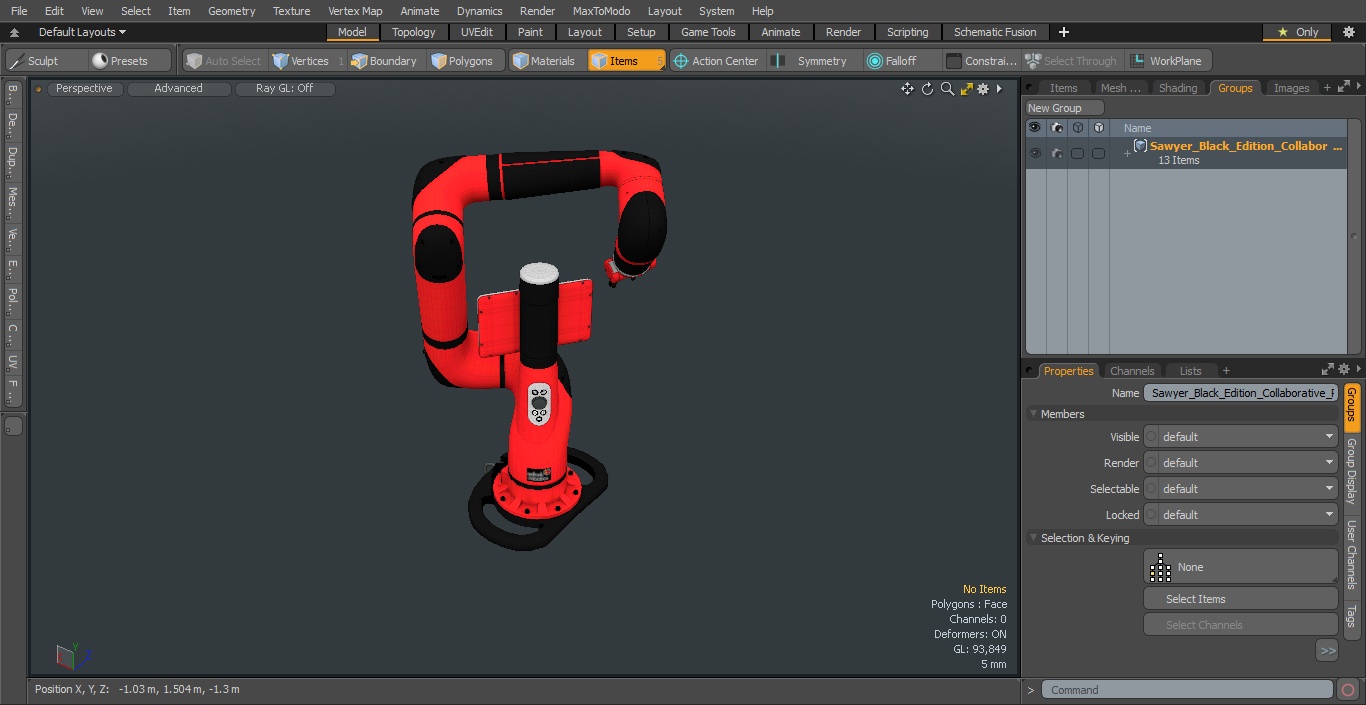The image size is (1366, 705).
Task: Click the camera render column header
Action: tap(1057, 128)
